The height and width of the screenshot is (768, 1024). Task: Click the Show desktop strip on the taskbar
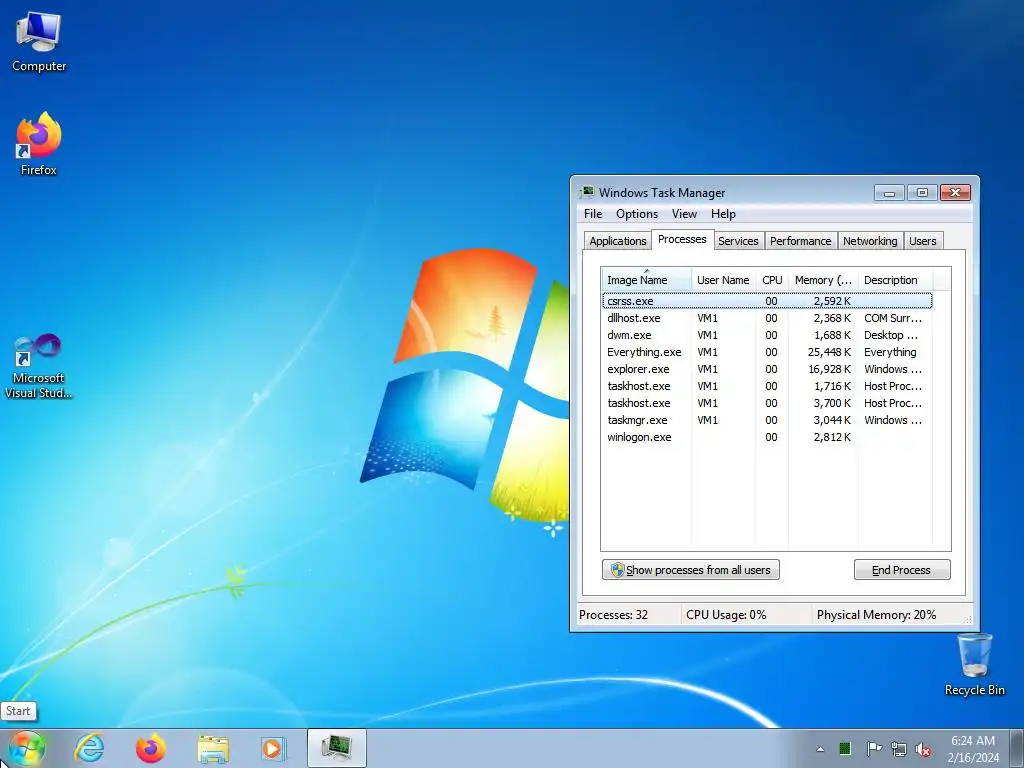point(1019,748)
